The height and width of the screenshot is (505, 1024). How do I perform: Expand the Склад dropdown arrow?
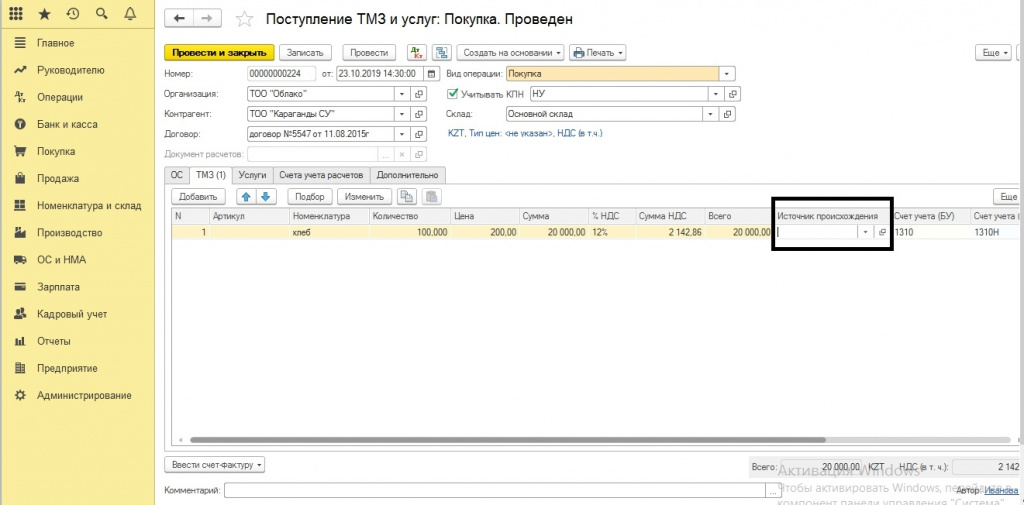tap(711, 114)
